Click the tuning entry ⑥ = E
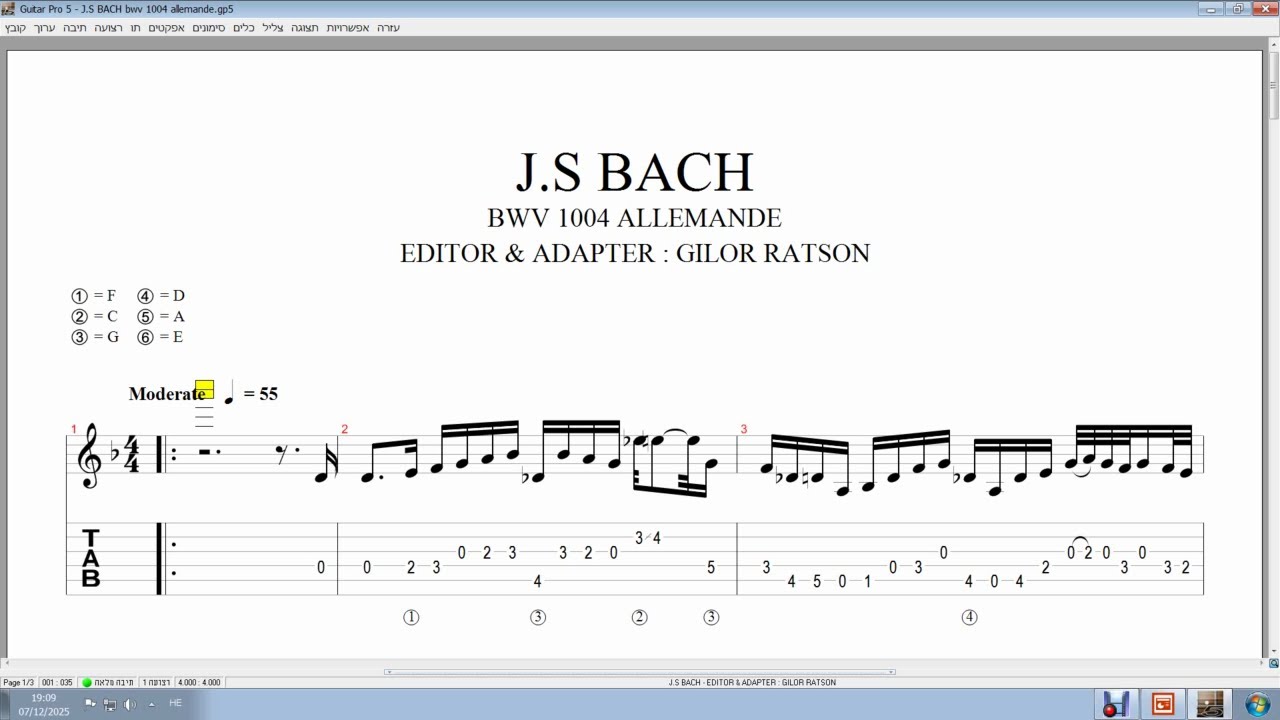The image size is (1280, 720). tap(160, 337)
